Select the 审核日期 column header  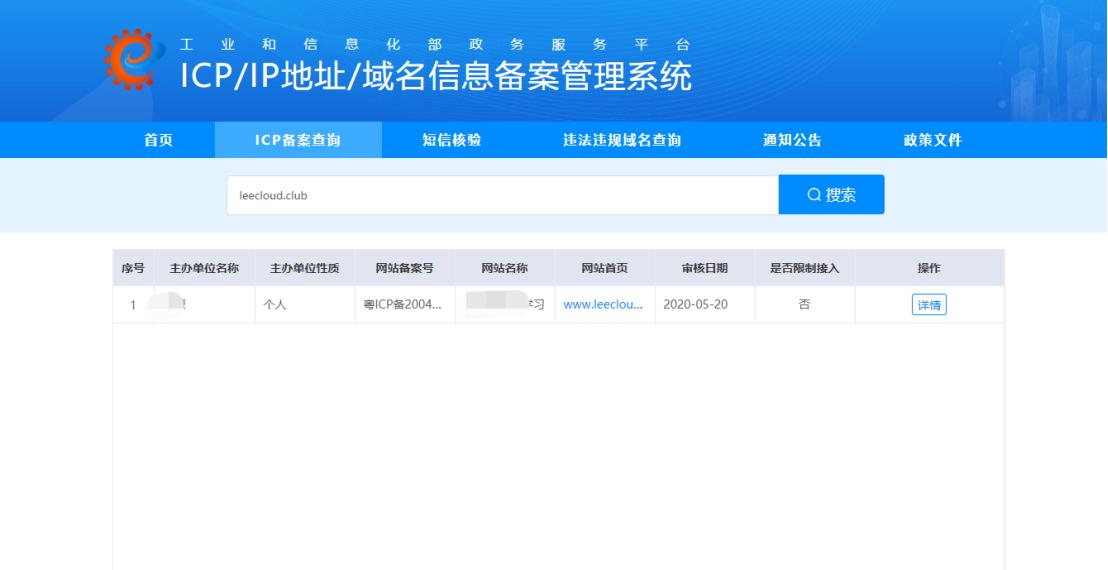coord(705,268)
